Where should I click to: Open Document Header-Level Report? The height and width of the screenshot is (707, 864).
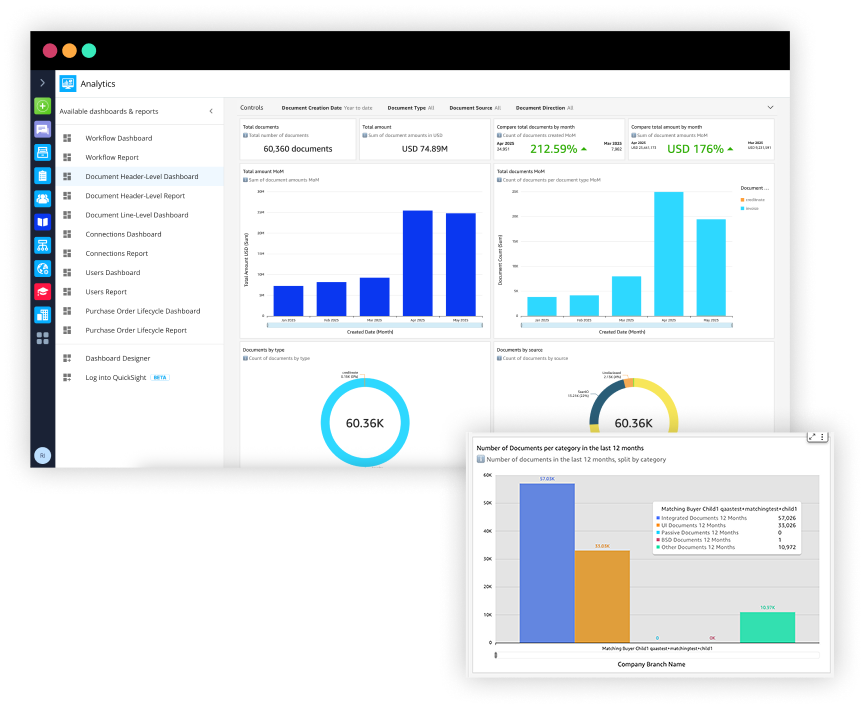pyautogui.click(x=135, y=196)
